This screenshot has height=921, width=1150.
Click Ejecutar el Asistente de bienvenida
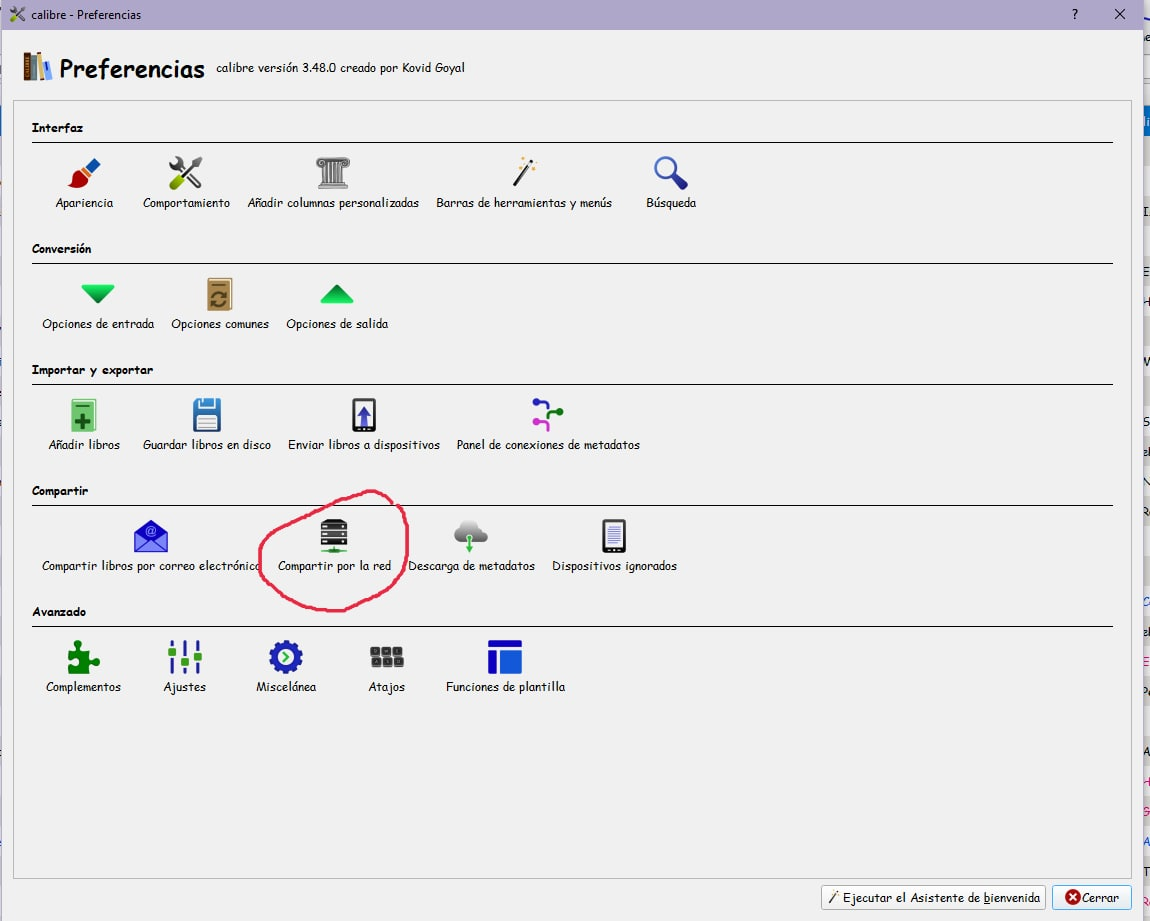(x=933, y=898)
